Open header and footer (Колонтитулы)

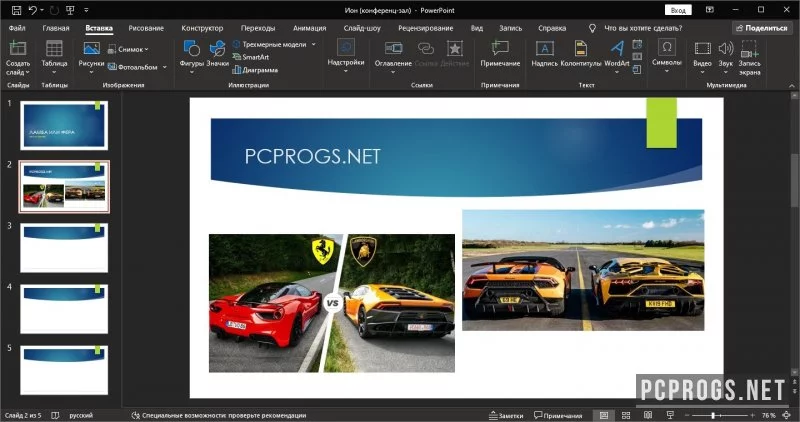pyautogui.click(x=581, y=54)
